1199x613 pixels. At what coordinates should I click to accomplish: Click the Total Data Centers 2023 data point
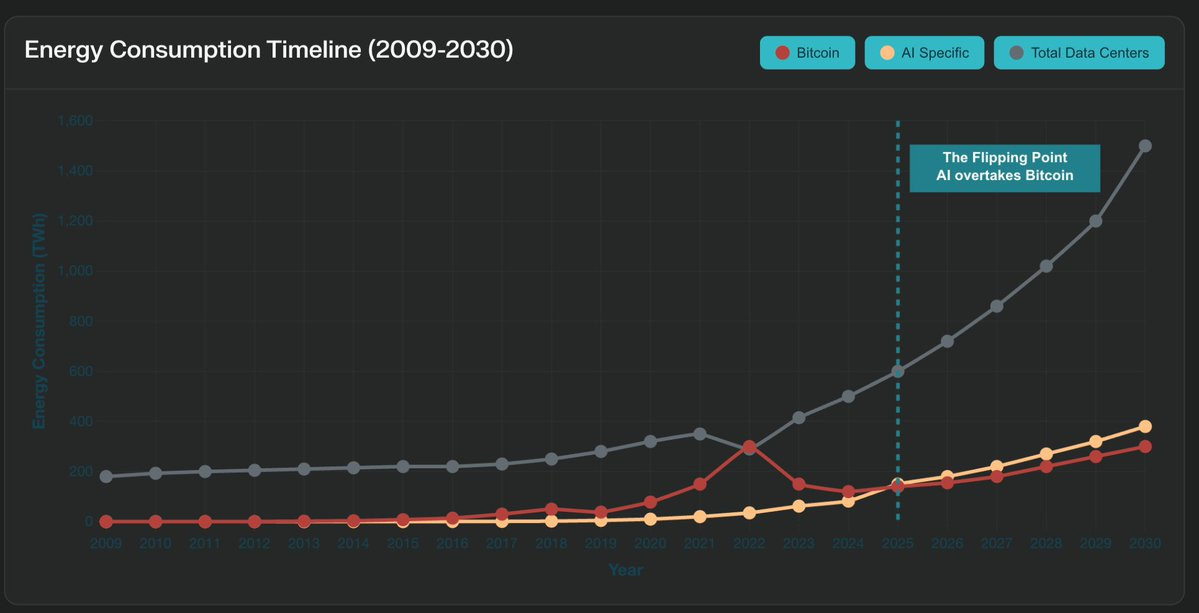pyautogui.click(x=798, y=417)
